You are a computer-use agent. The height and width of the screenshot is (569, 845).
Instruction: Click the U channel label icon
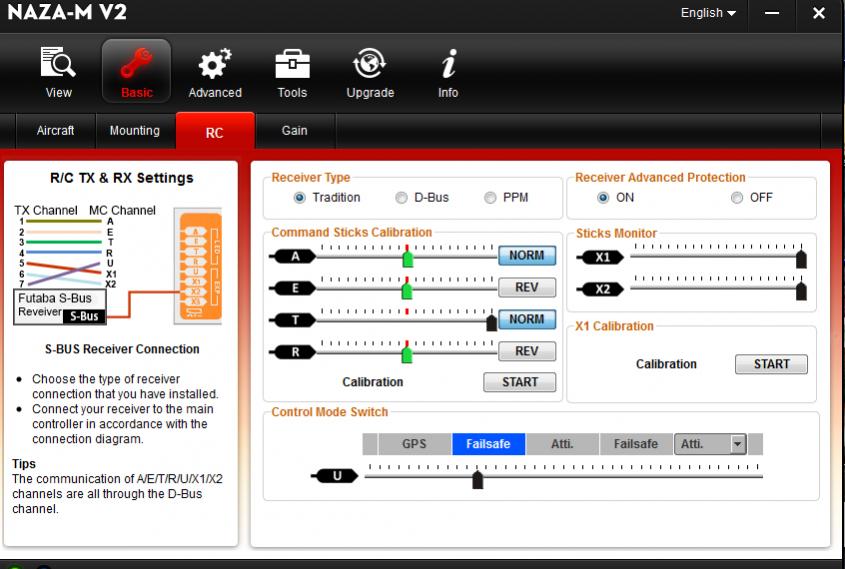[x=336, y=476]
